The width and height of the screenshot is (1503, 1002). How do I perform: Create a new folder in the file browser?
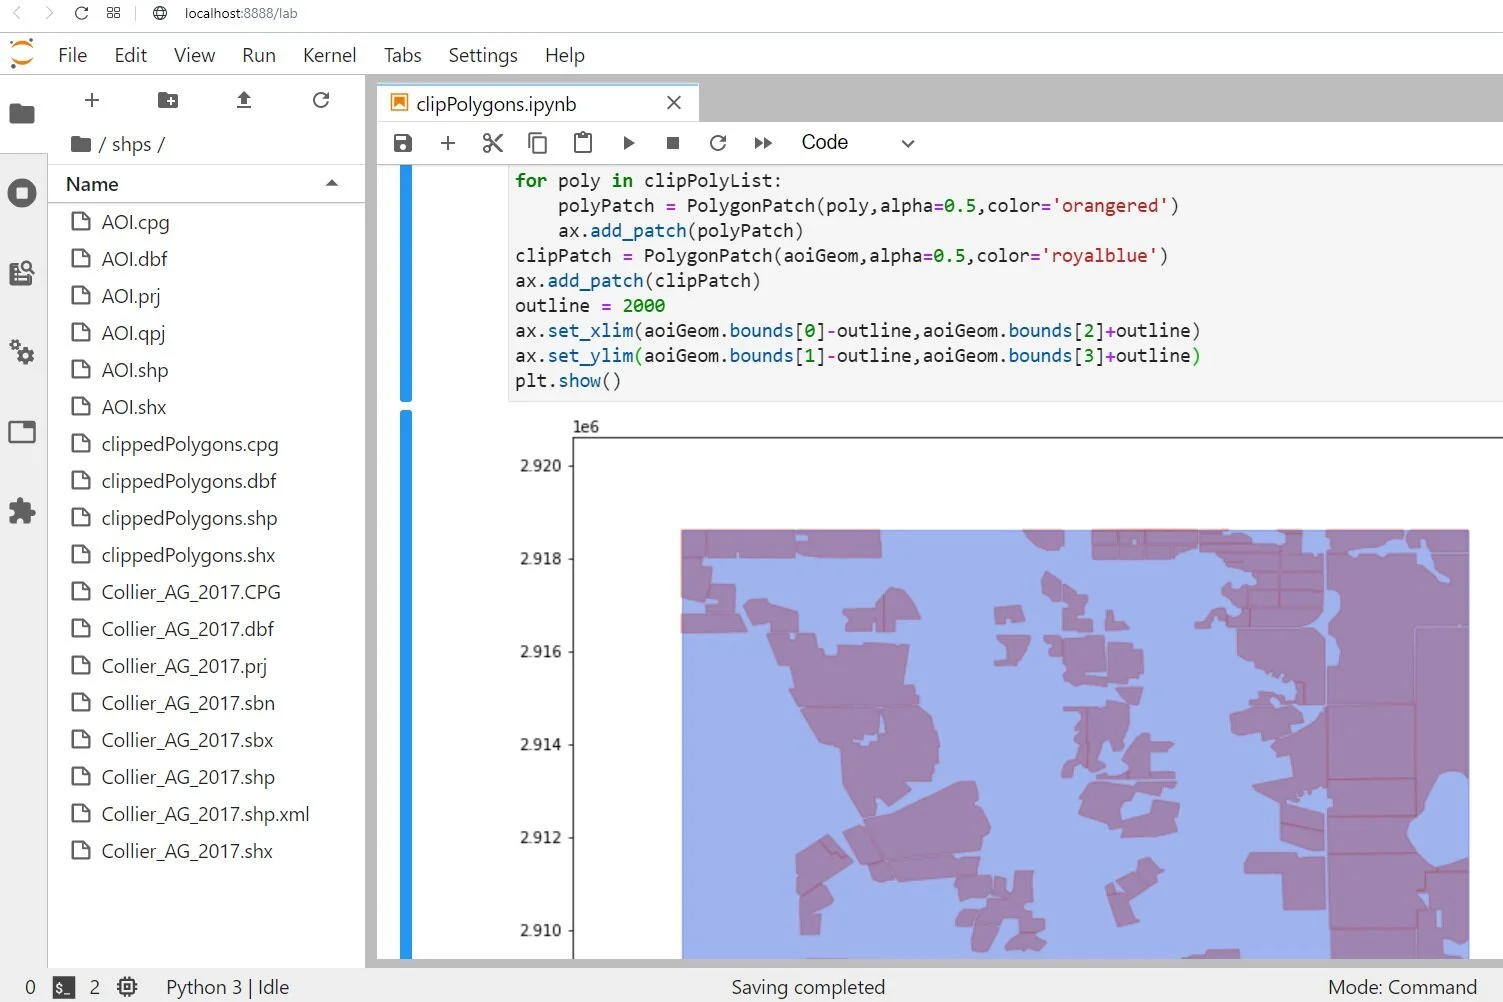tap(168, 100)
